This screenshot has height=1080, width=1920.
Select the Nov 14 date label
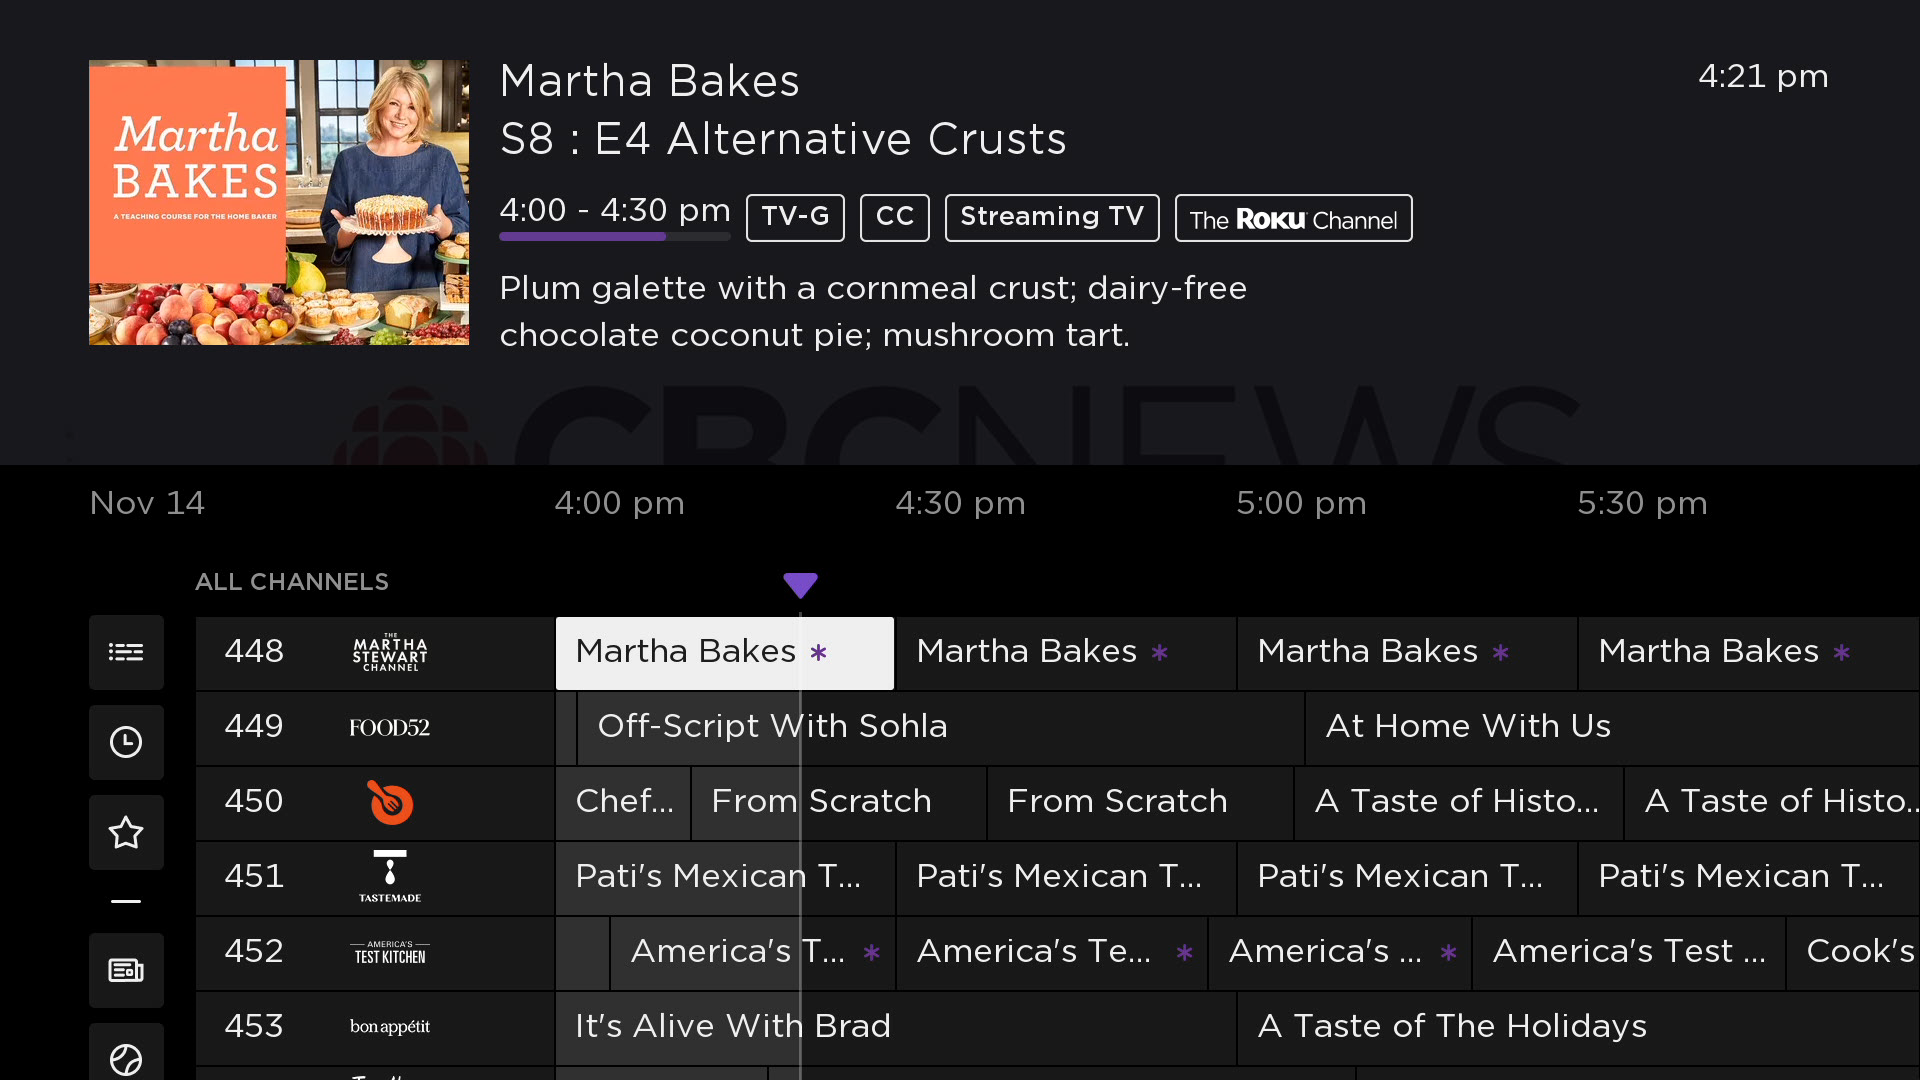pos(147,503)
